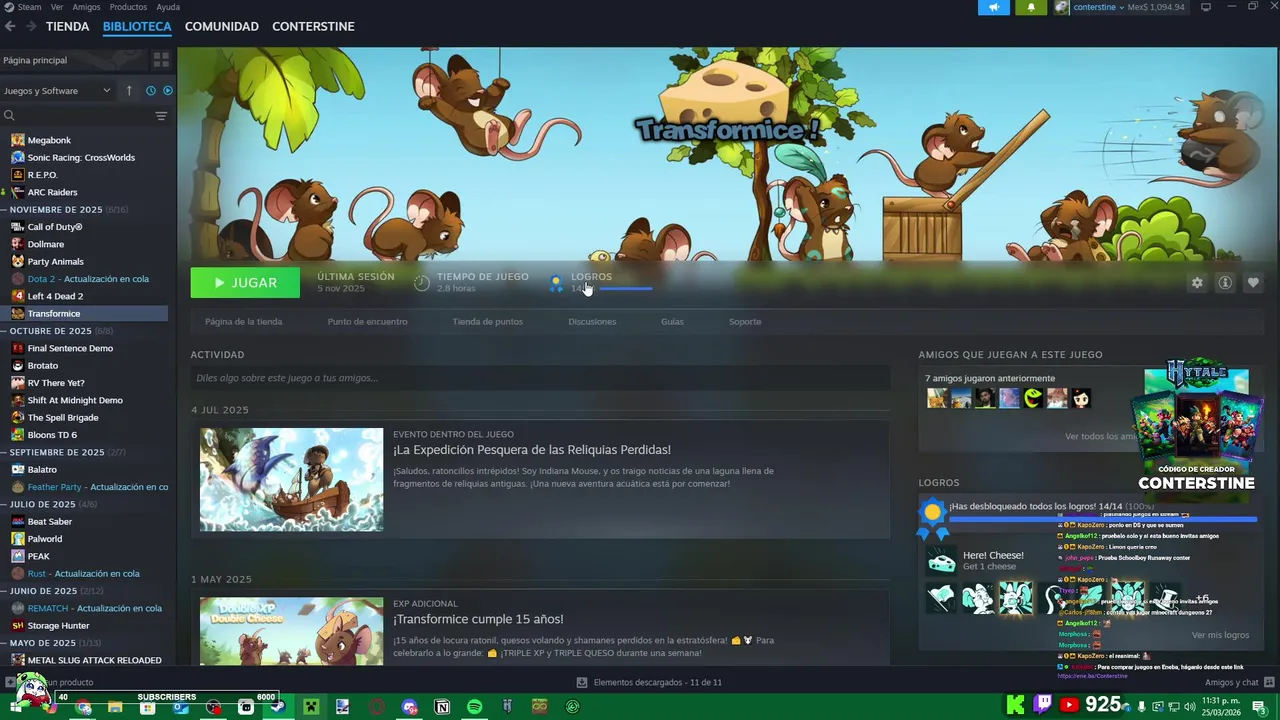Open the game information icon
1280x720 pixels.
pyautogui.click(x=1224, y=283)
